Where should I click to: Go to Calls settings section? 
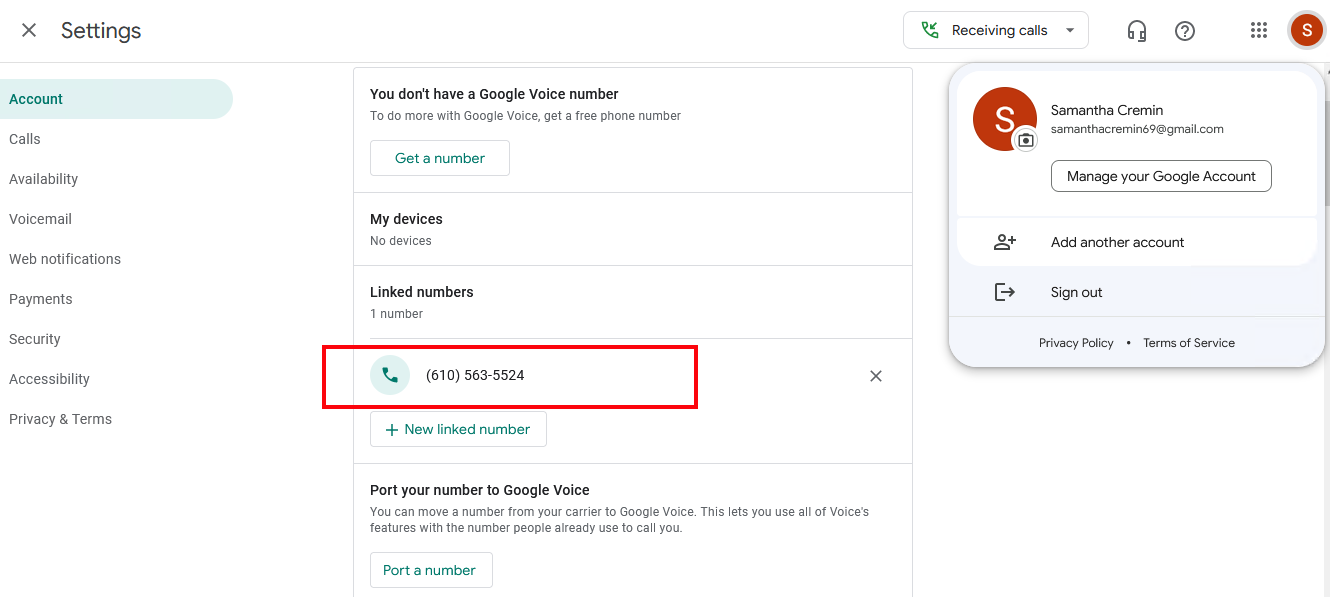pos(116,139)
